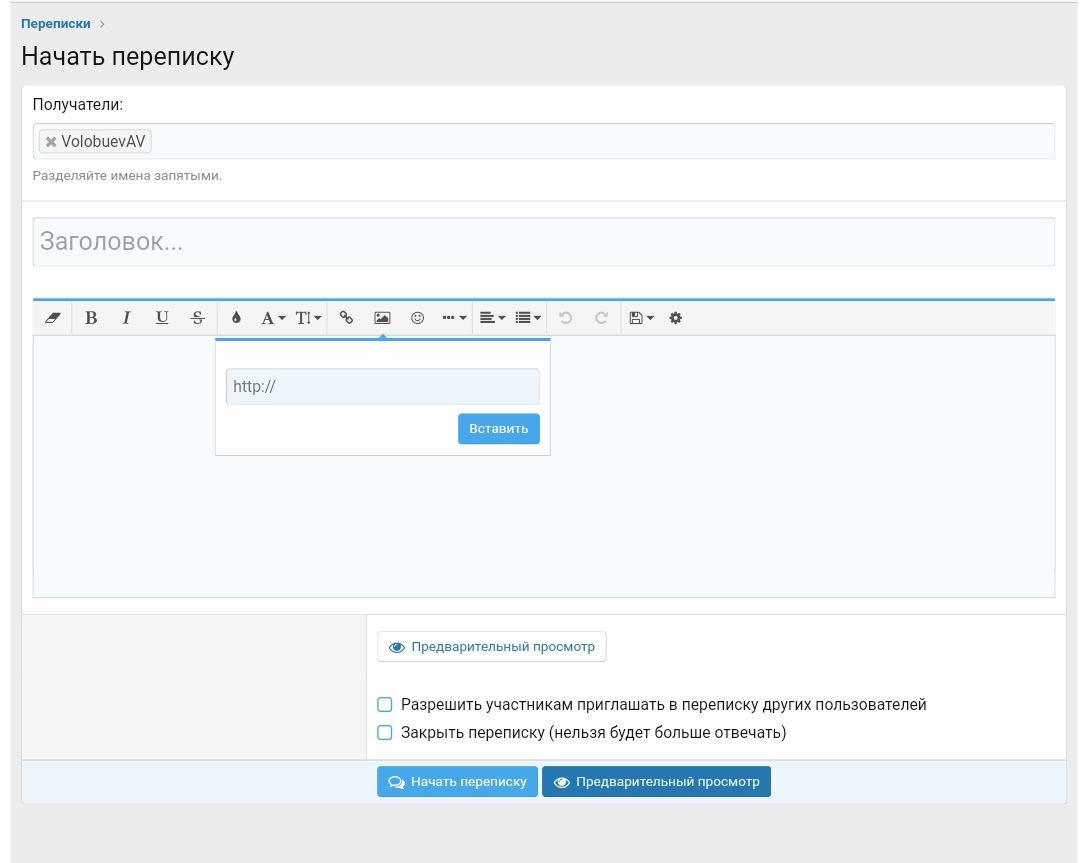Image resolution: width=1080 pixels, height=863 pixels.
Task: Toggle strikethrough formatting
Action: point(198,318)
